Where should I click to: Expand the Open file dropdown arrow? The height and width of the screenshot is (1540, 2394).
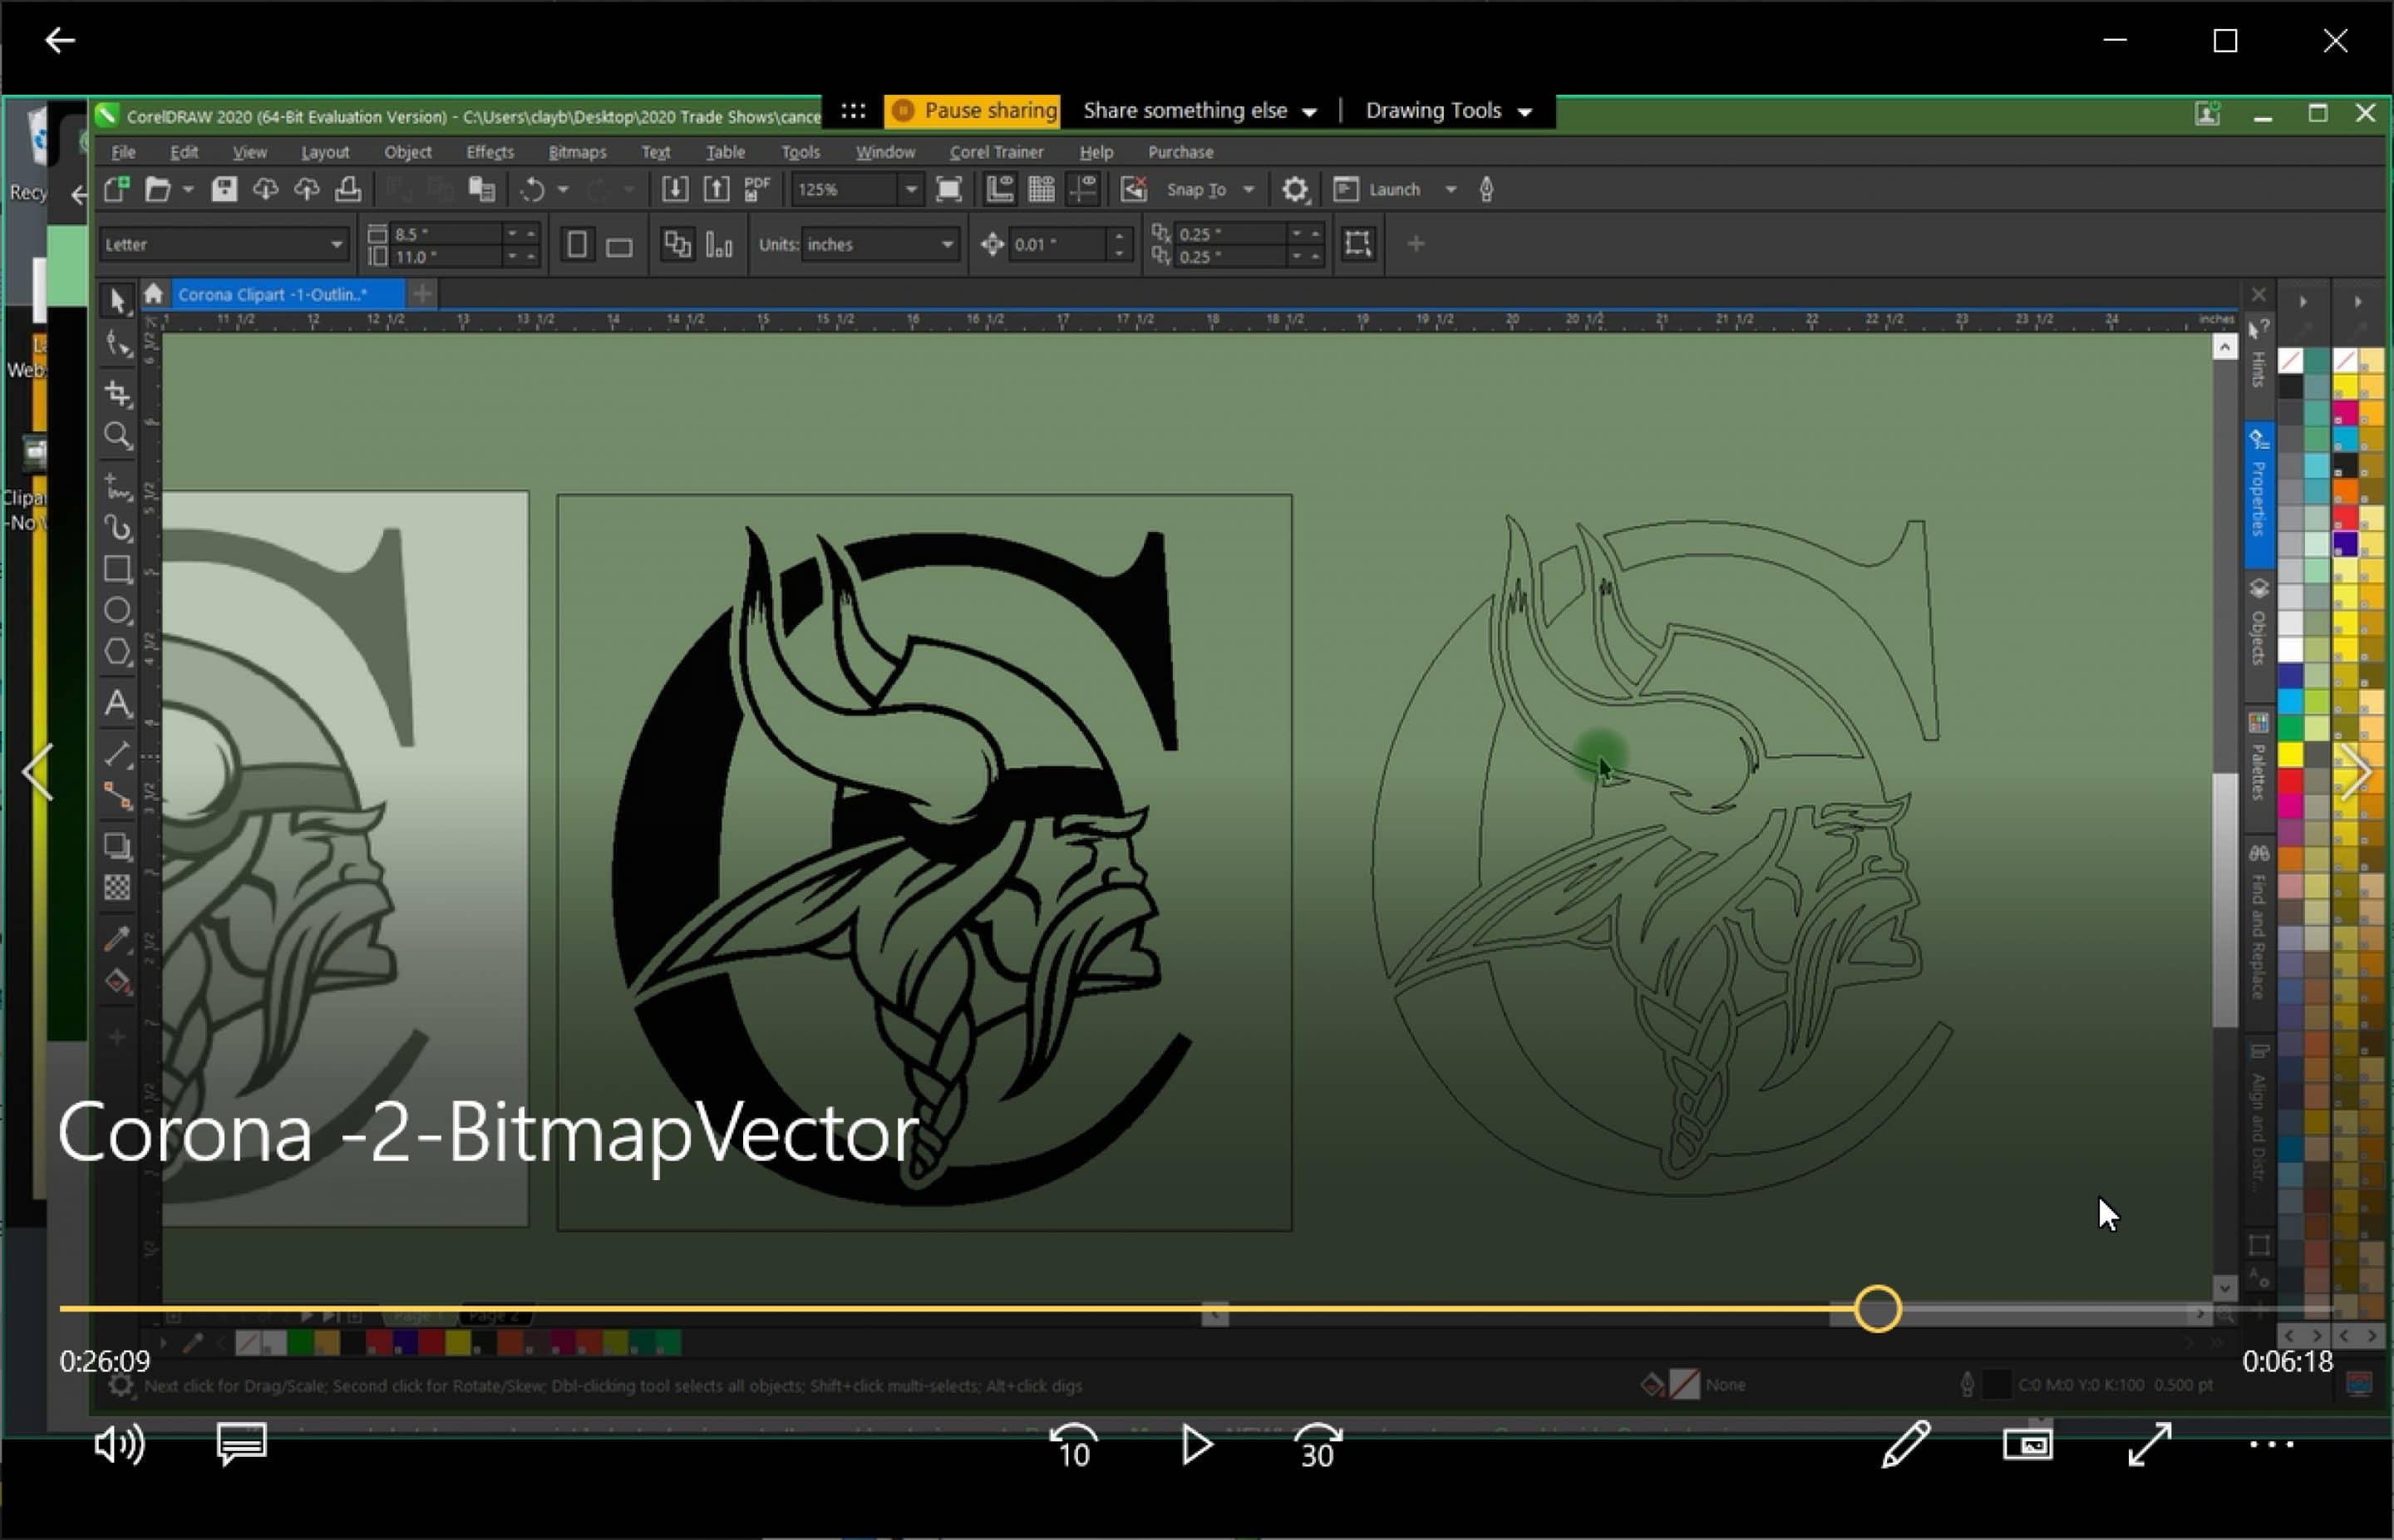(x=187, y=189)
